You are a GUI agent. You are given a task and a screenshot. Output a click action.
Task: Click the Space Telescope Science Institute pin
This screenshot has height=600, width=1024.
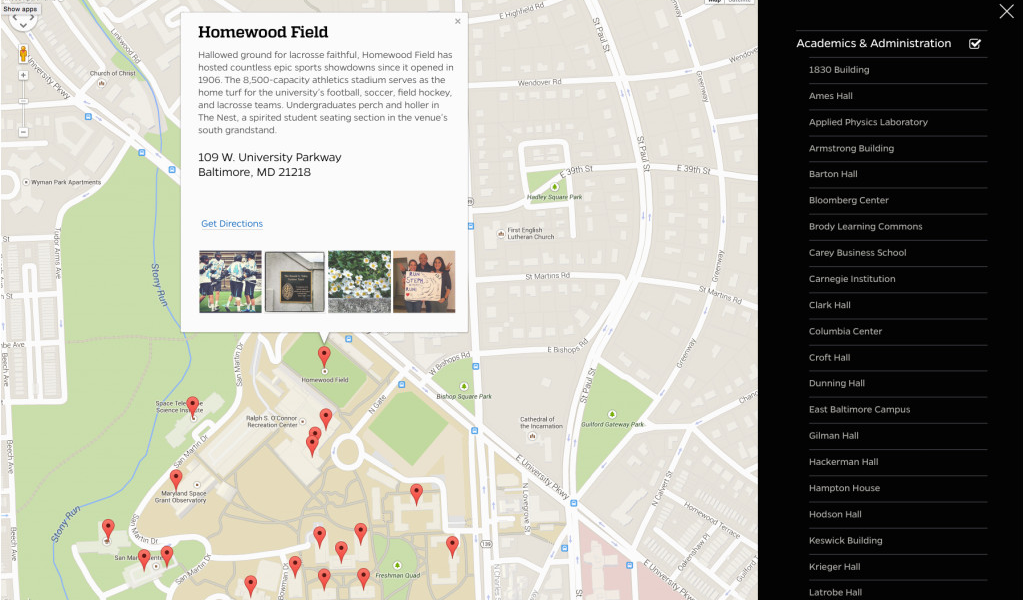(x=192, y=406)
